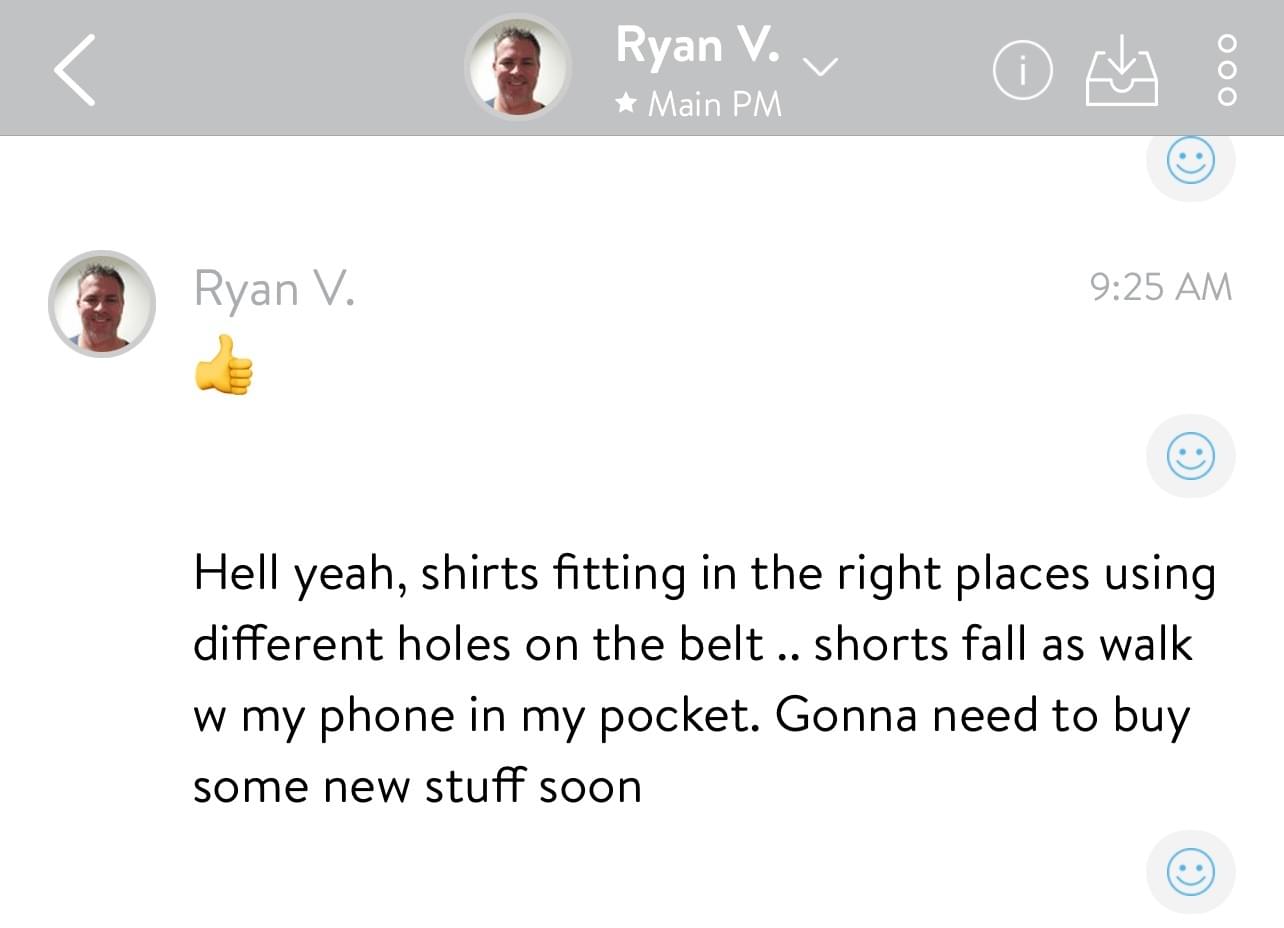1284x928 pixels.
Task: Tap the line "different holes on the belt"
Action: pyautogui.click(x=478, y=645)
